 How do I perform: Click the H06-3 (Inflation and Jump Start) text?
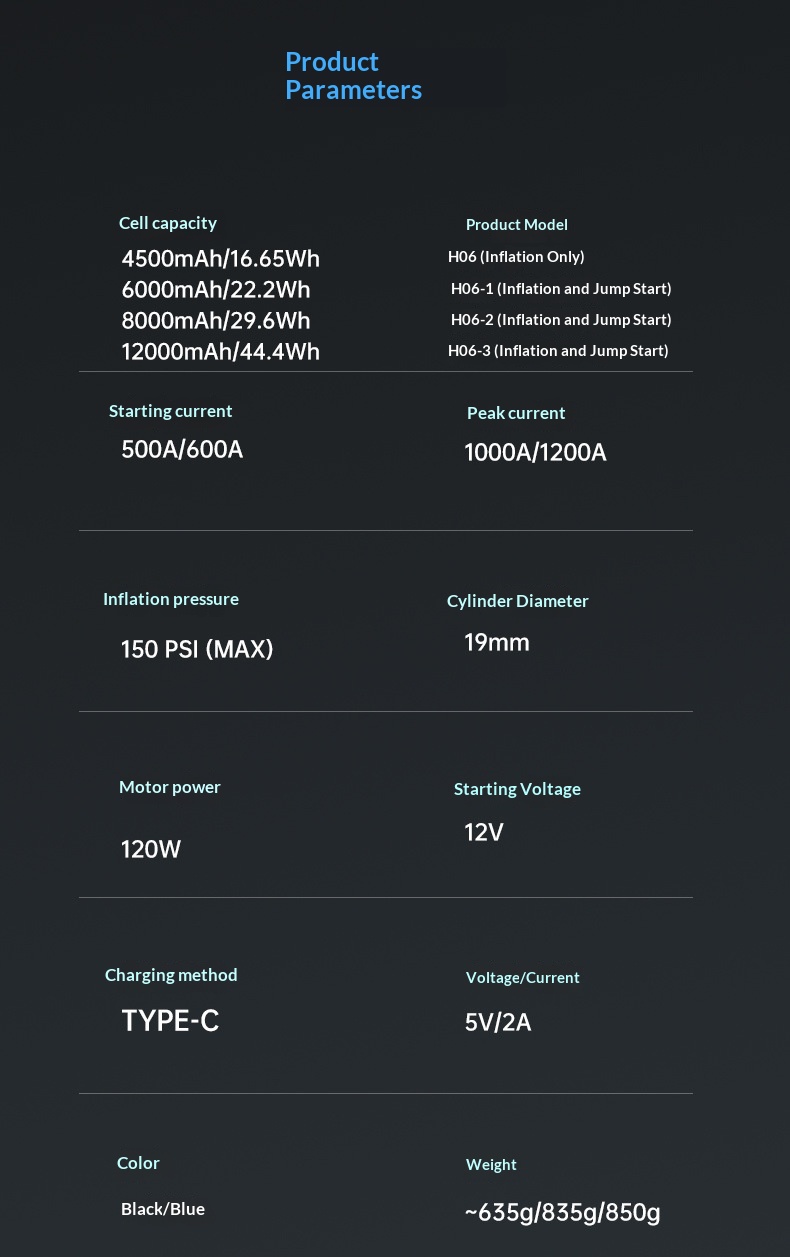click(x=558, y=351)
